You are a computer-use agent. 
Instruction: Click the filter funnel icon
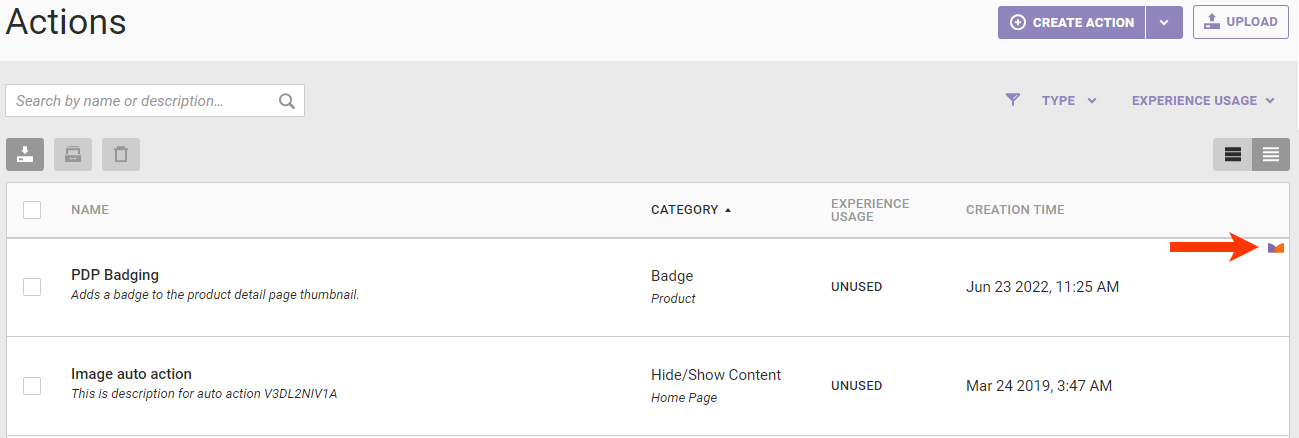pos(1013,100)
